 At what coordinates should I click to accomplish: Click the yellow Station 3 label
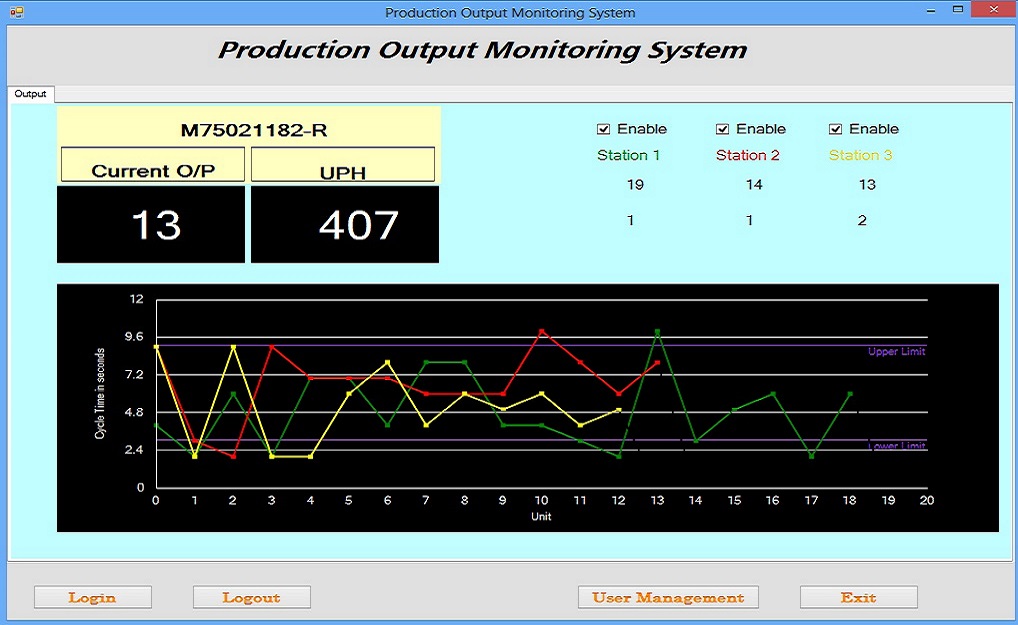pos(860,155)
